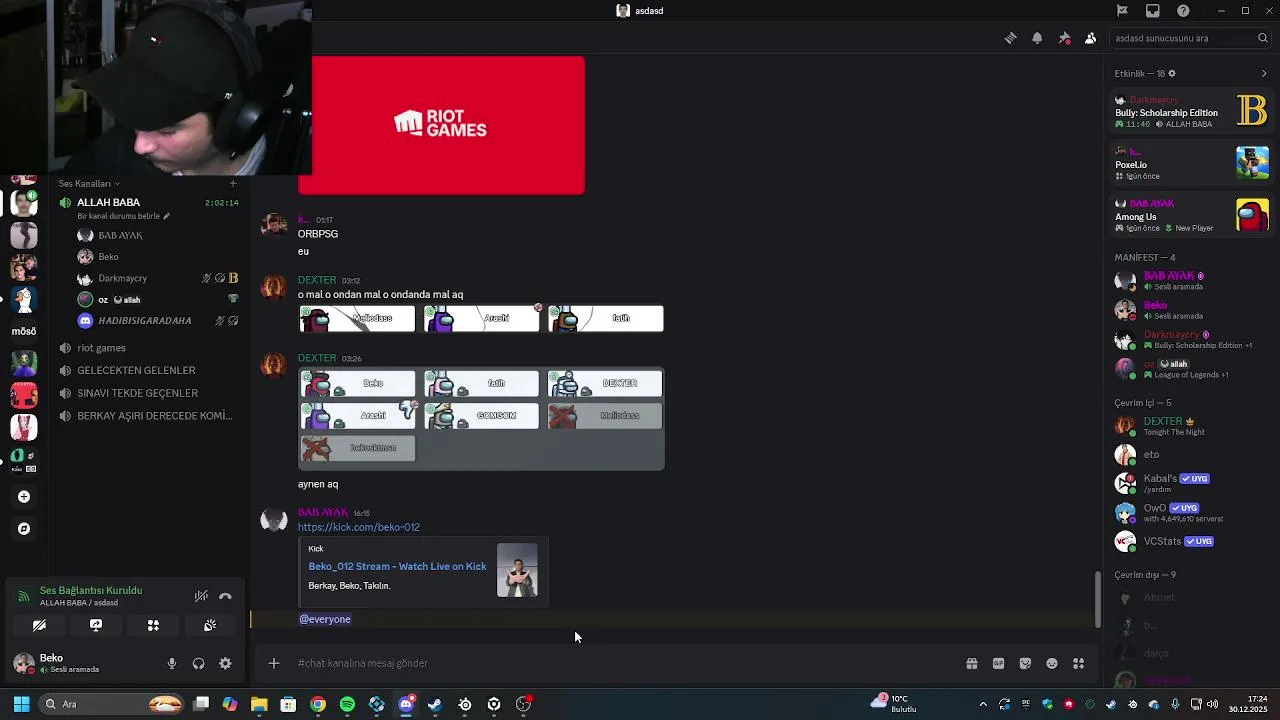
Task: Add a server with plus icon
Action: [24, 496]
